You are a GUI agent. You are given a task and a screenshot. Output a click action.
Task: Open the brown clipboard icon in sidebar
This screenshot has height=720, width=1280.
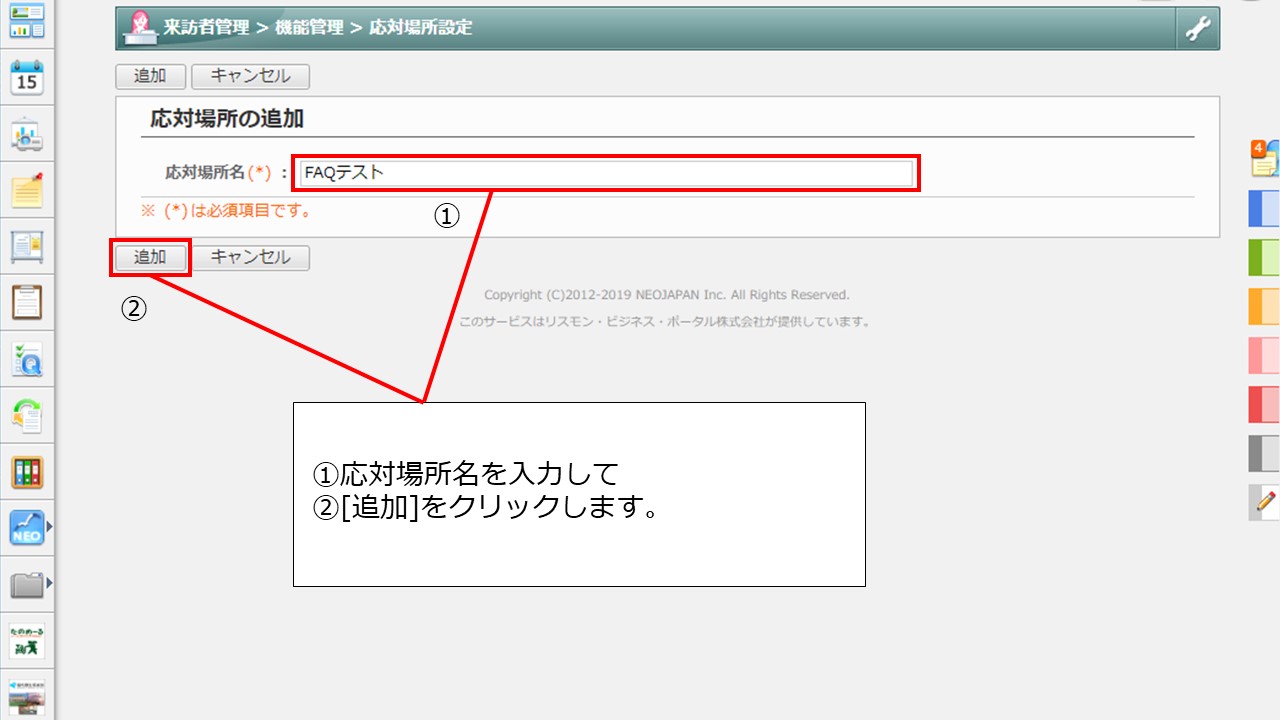point(27,301)
